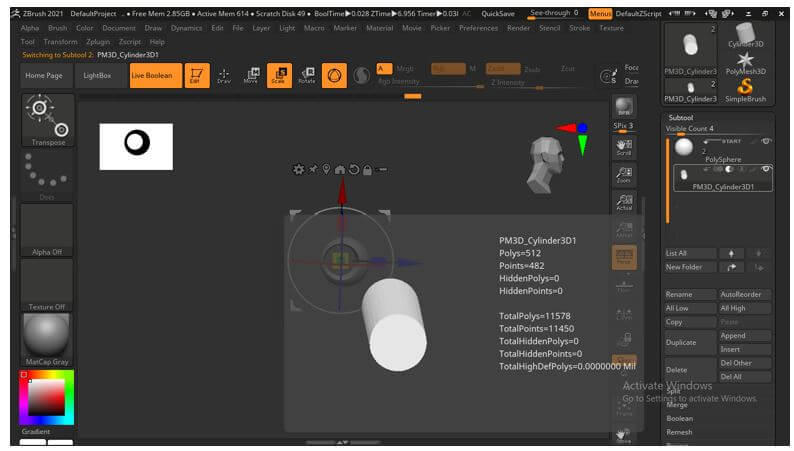
Task: Select the PolyMesh3D star tool
Action: click(x=745, y=63)
